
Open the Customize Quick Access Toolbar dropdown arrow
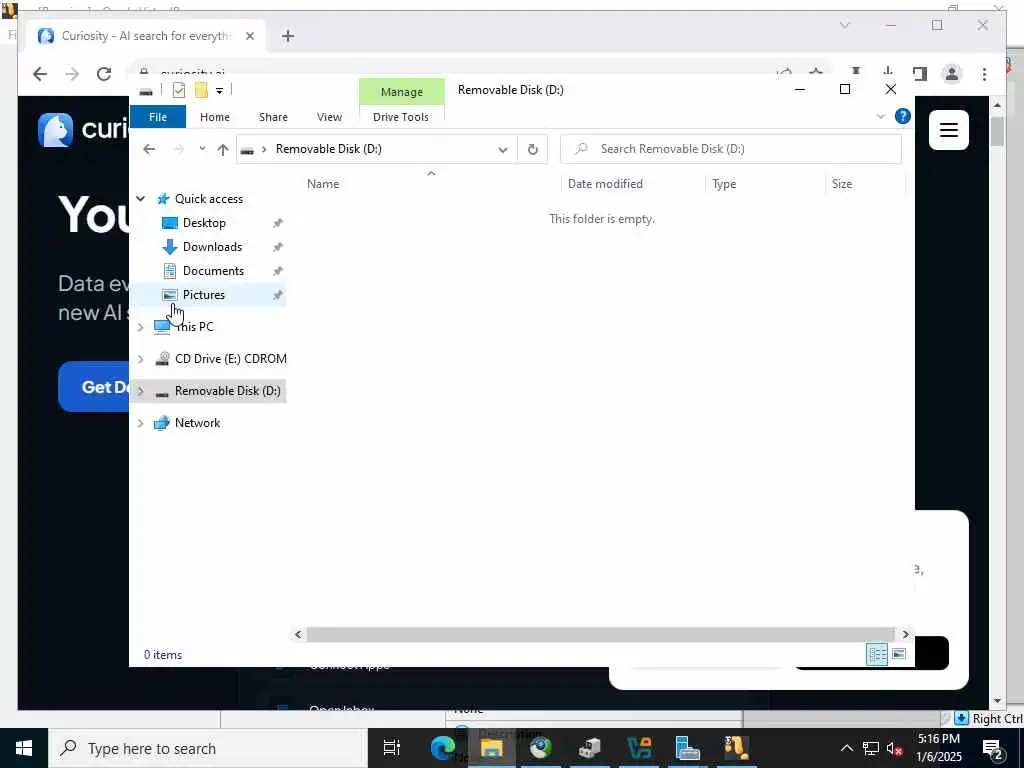point(219,90)
